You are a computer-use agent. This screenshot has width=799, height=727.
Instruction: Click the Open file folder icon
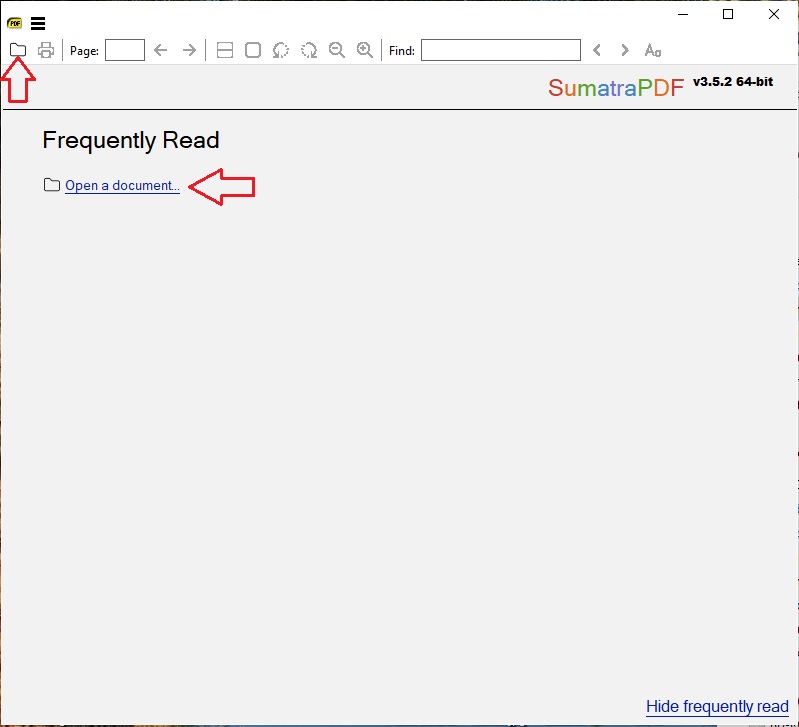coord(18,50)
